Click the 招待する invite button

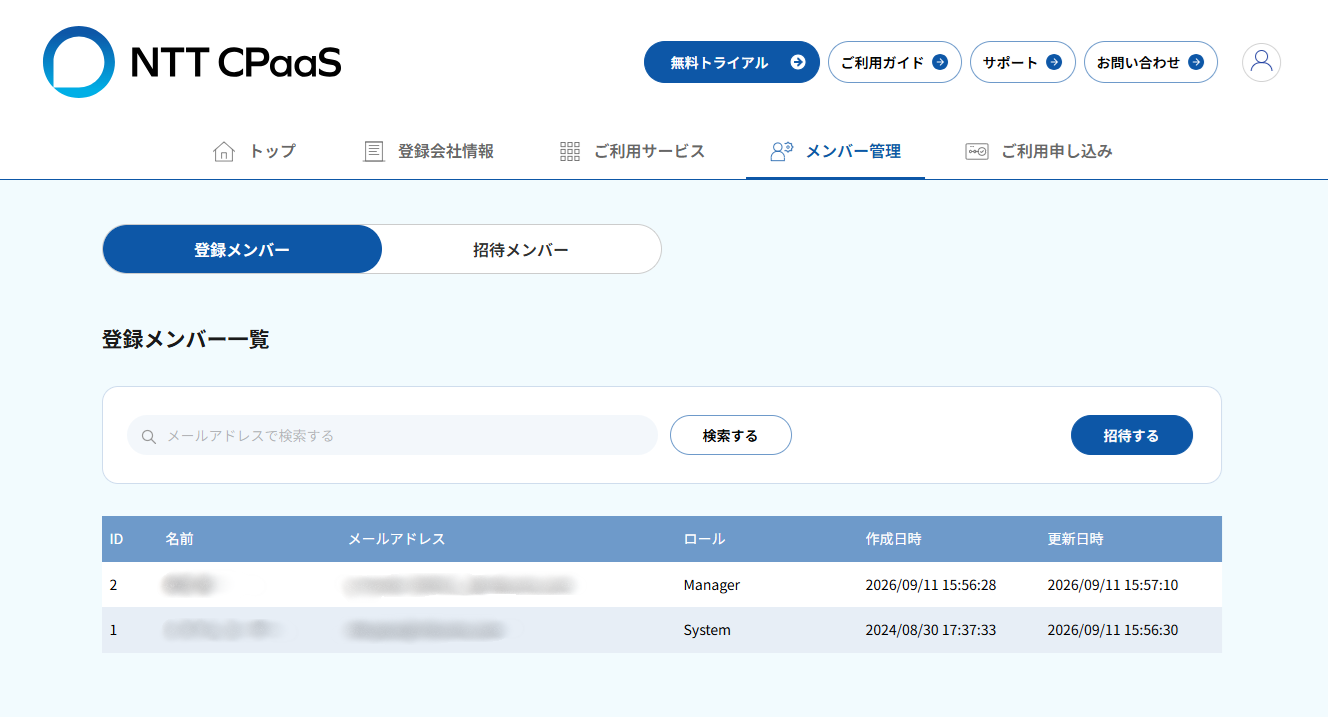[x=1132, y=435]
